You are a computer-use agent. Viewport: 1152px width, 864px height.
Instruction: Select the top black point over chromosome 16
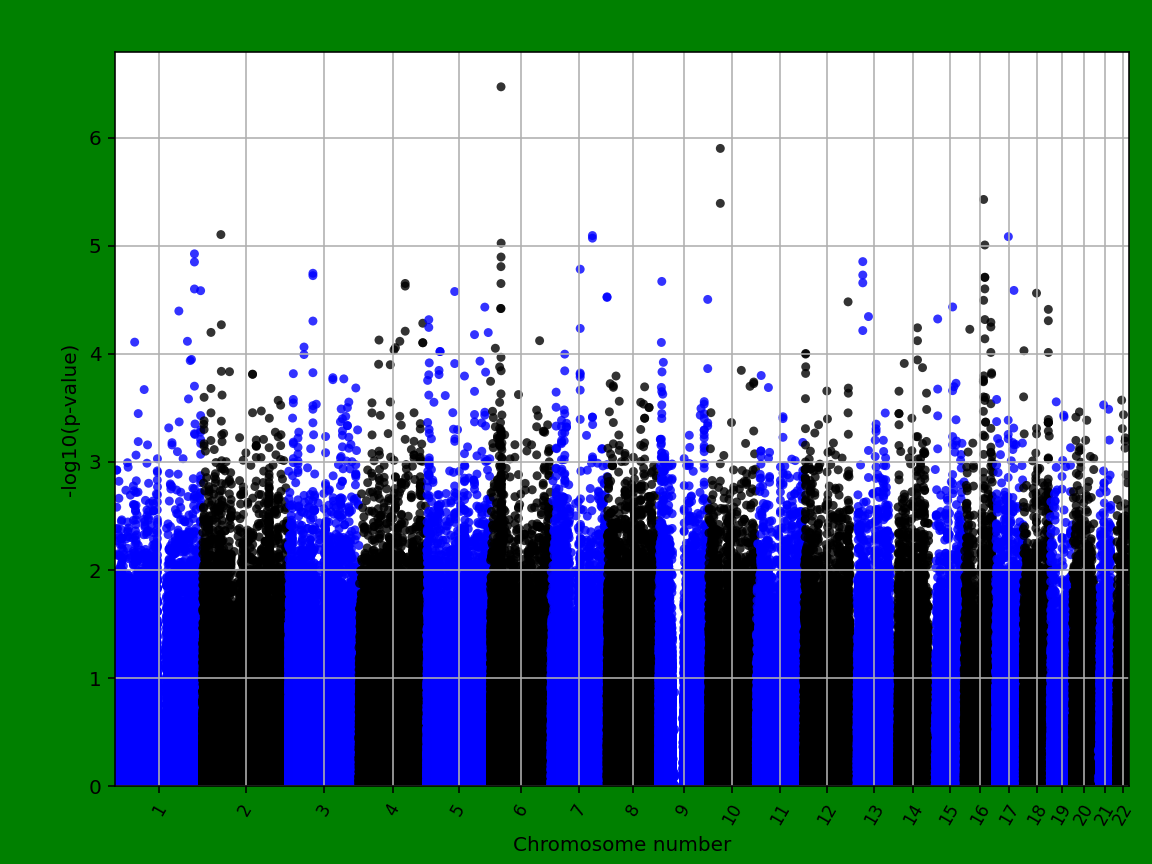coord(983,198)
